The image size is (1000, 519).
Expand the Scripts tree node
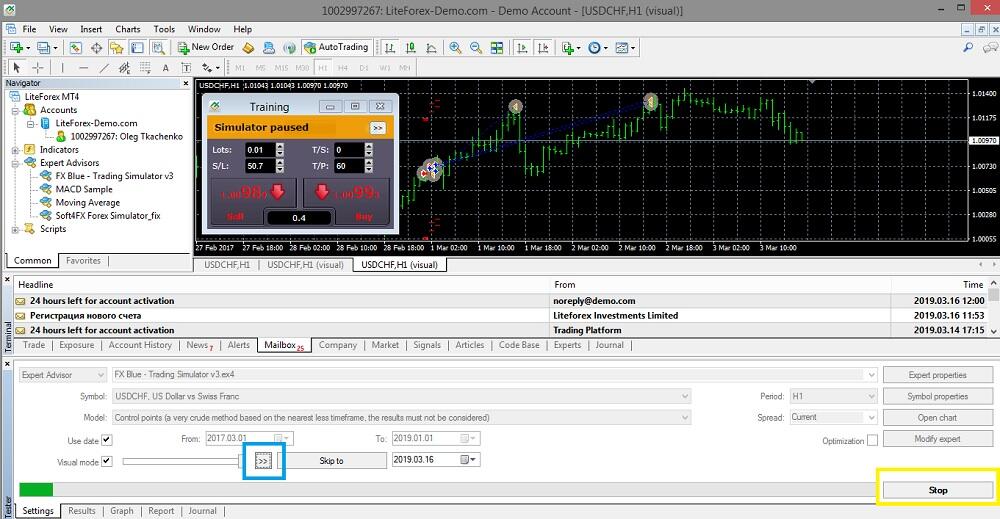tap(15, 229)
